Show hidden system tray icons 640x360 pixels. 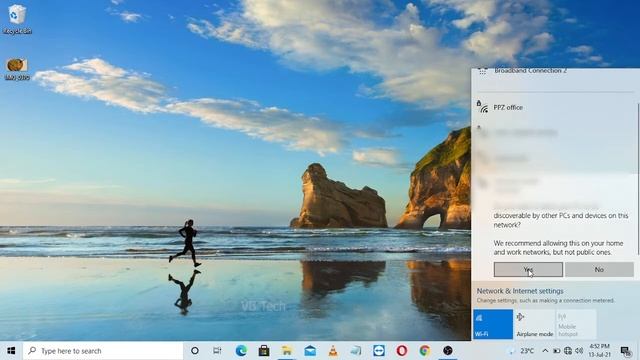point(545,351)
